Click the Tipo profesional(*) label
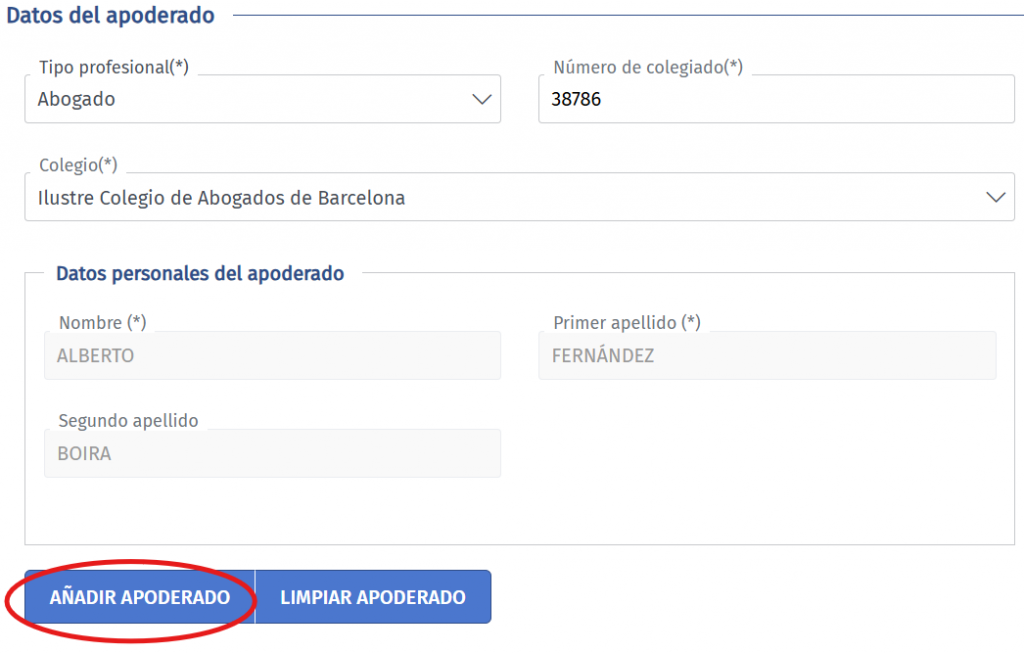The width and height of the screenshot is (1024, 653). click(x=114, y=67)
